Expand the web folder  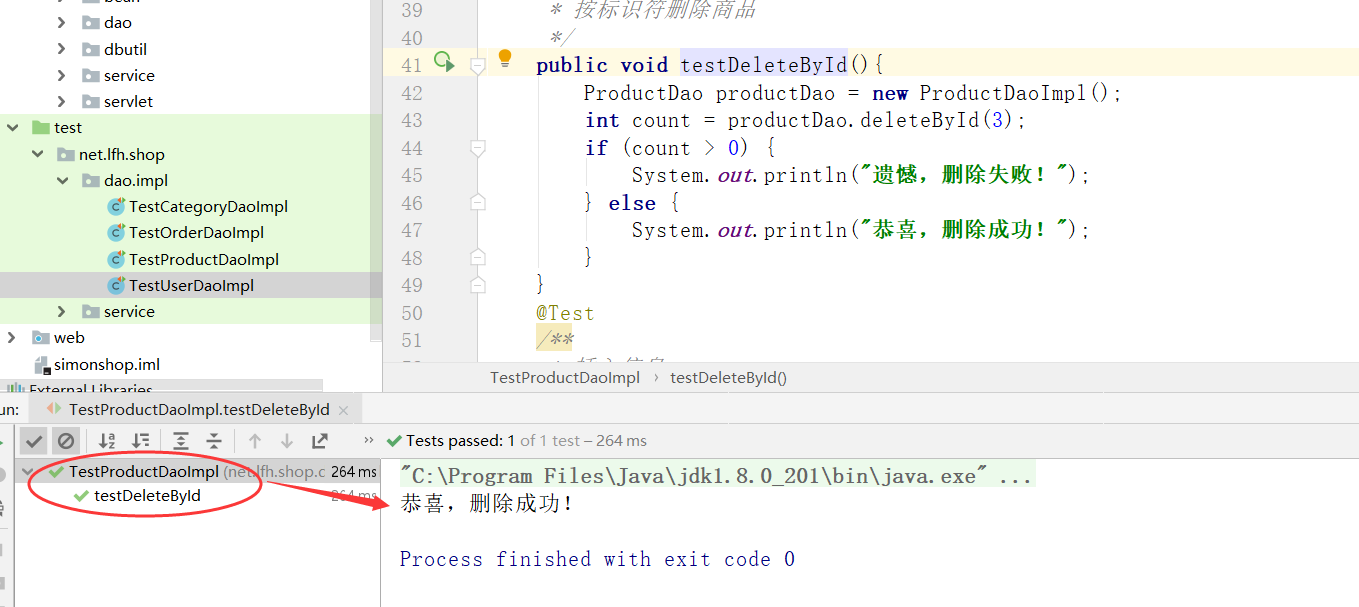tap(13, 338)
